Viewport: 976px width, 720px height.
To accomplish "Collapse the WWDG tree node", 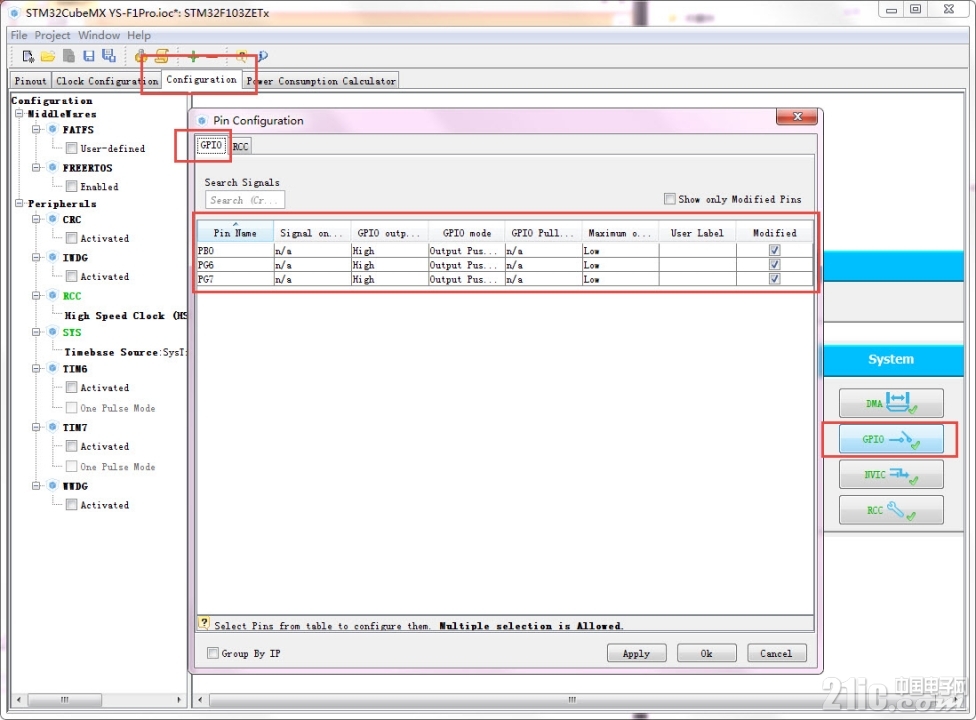I will point(36,485).
